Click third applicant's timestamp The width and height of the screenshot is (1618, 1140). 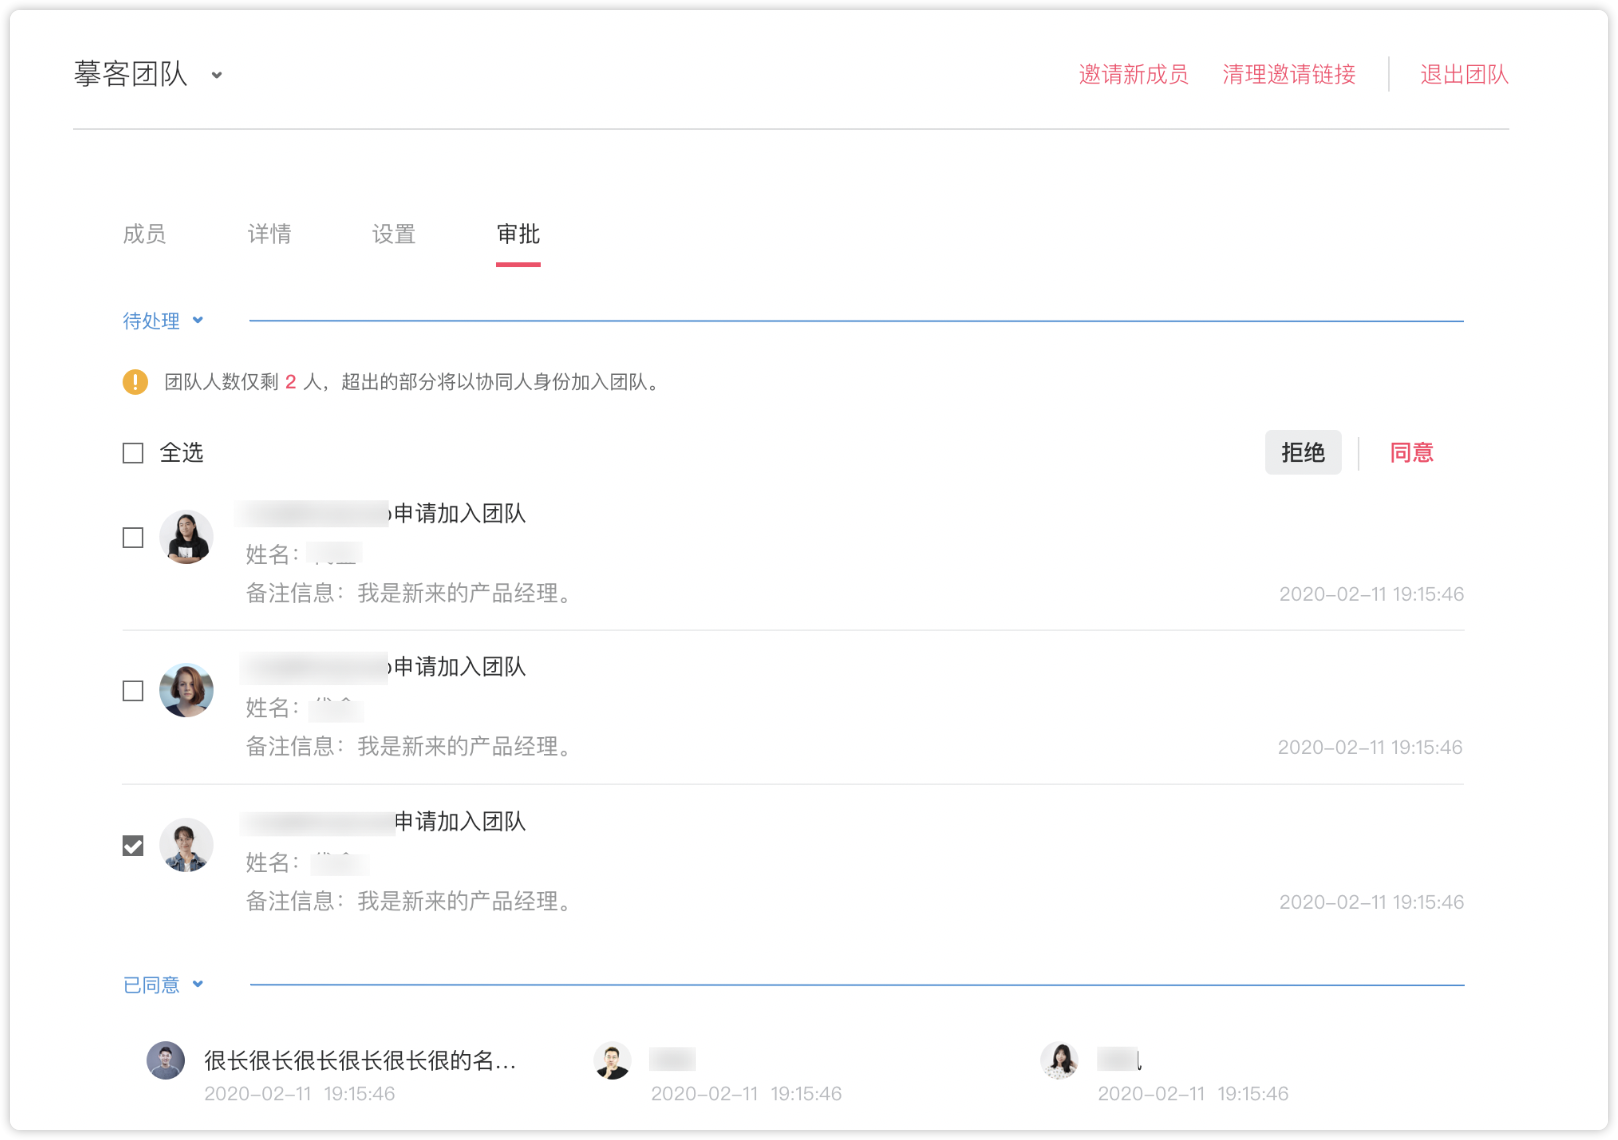(x=1371, y=902)
